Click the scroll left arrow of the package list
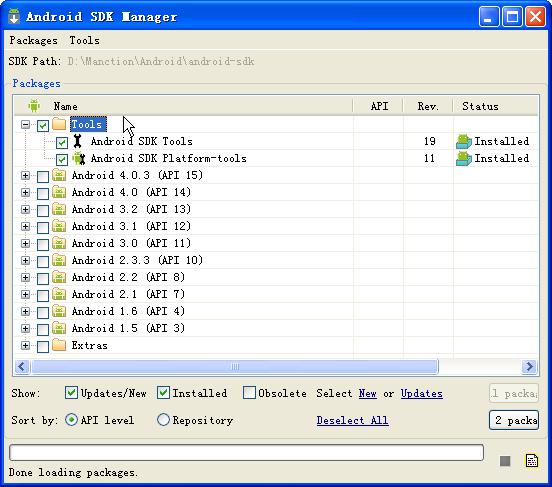Image resolution: width=552 pixels, height=487 pixels. pyautogui.click(x=22, y=367)
